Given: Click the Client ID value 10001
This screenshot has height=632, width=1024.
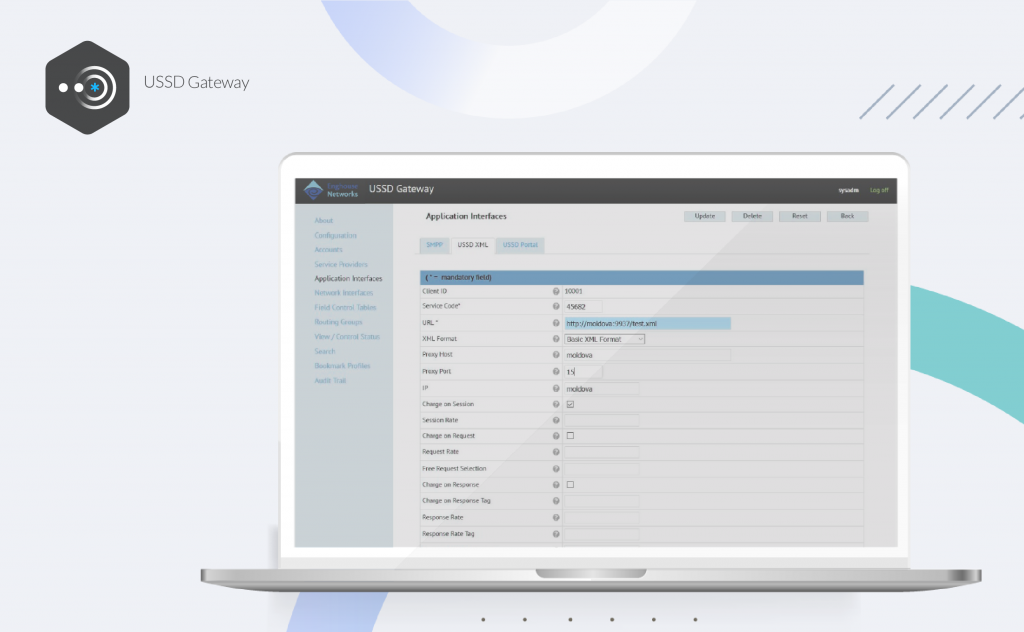Looking at the screenshot, I should (x=573, y=291).
